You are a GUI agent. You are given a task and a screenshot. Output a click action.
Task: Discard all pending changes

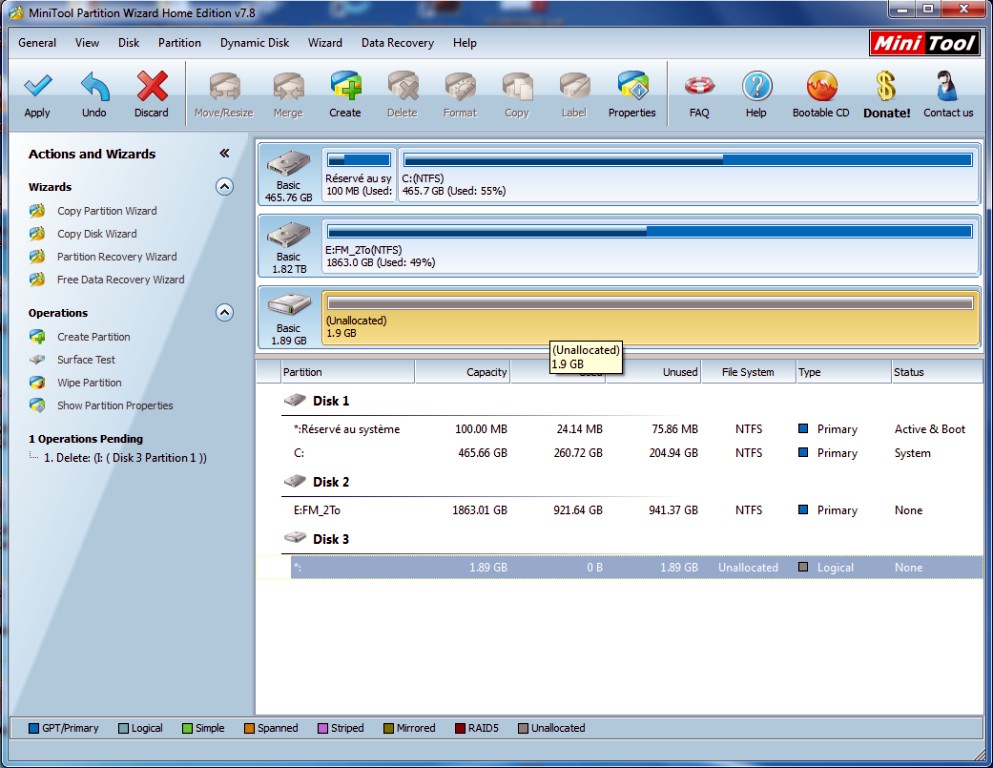(152, 87)
